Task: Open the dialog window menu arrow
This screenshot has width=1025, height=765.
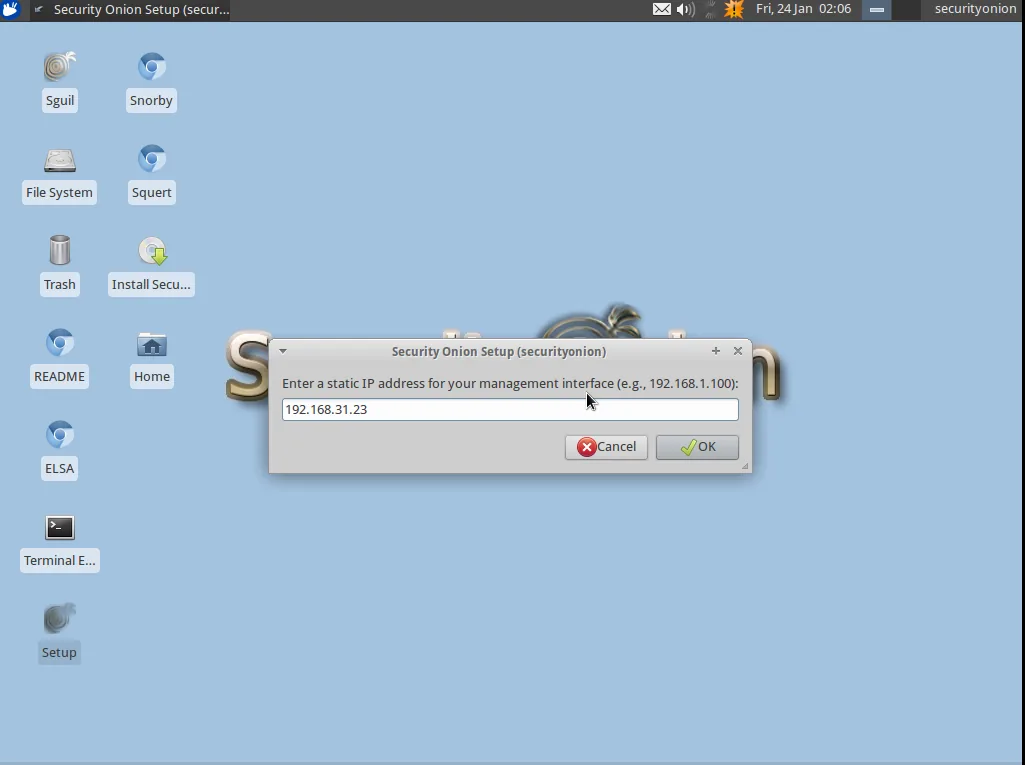Action: tap(283, 351)
